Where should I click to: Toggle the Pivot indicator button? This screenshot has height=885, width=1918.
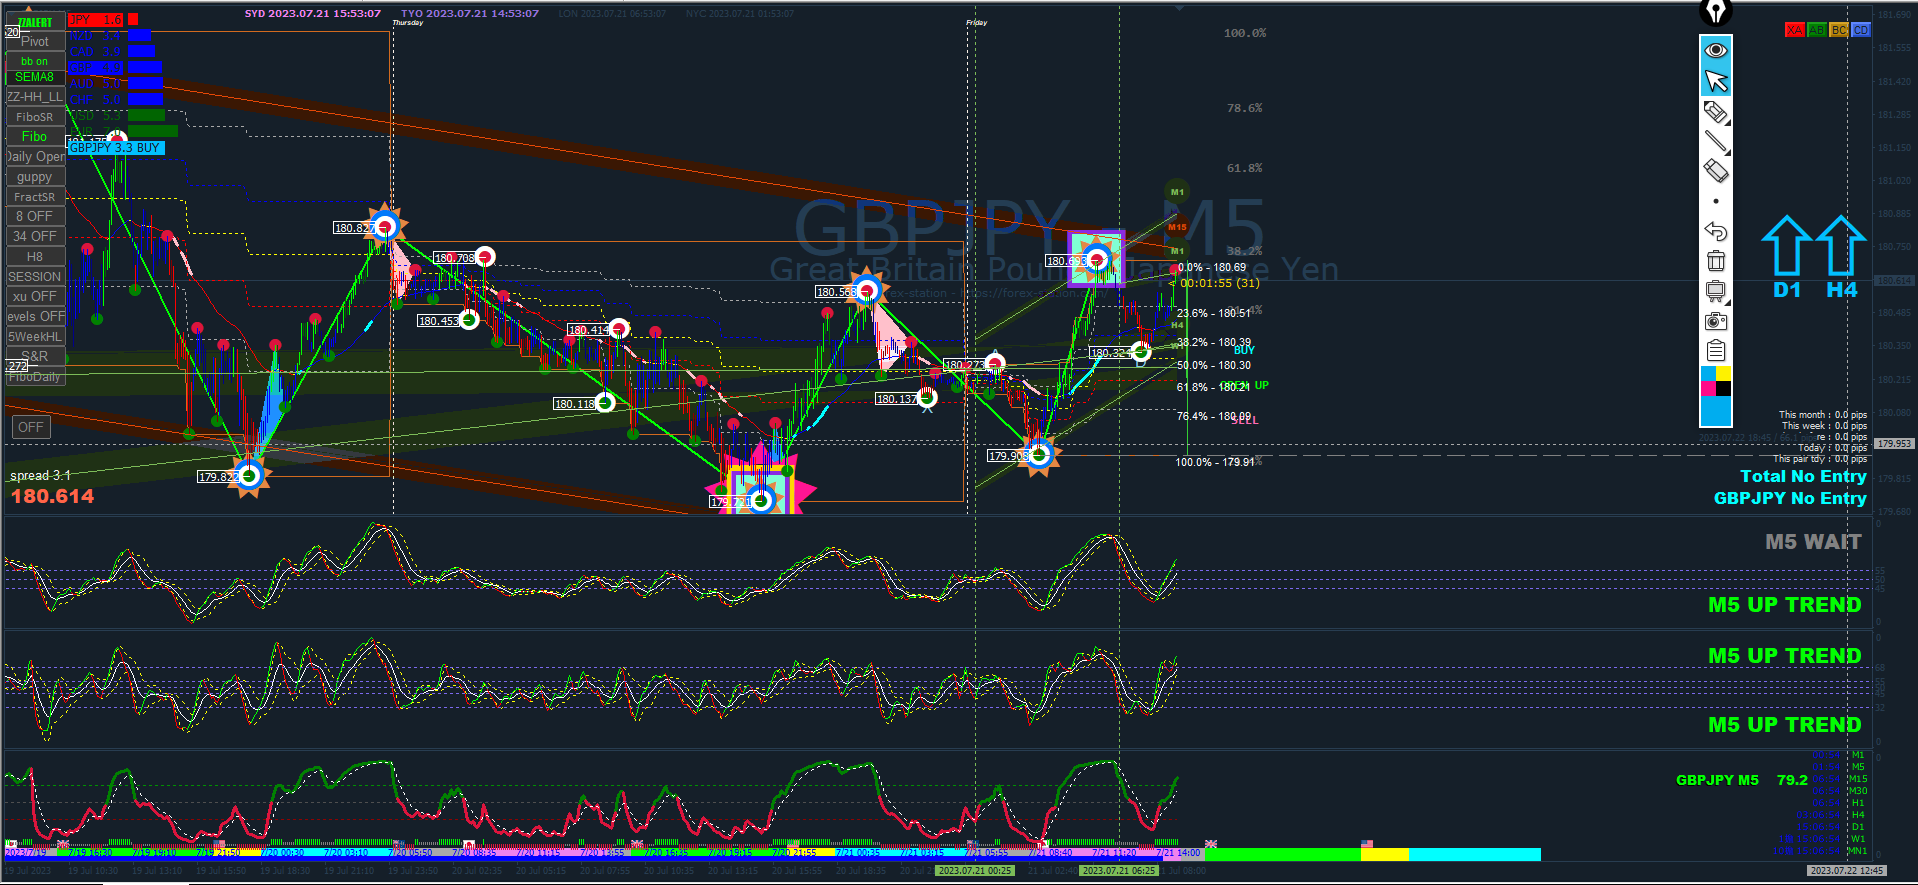pyautogui.click(x=35, y=41)
